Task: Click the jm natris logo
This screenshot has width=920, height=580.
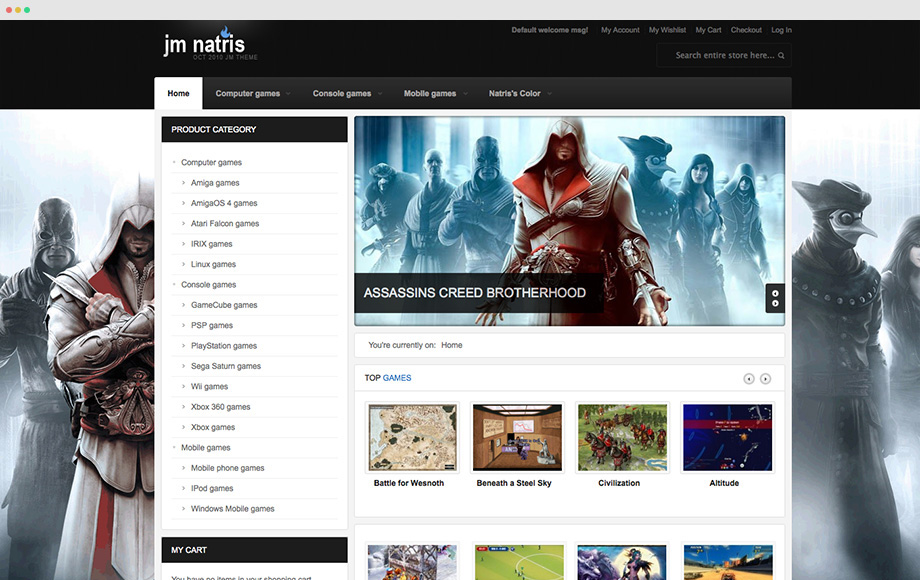Action: [x=209, y=44]
